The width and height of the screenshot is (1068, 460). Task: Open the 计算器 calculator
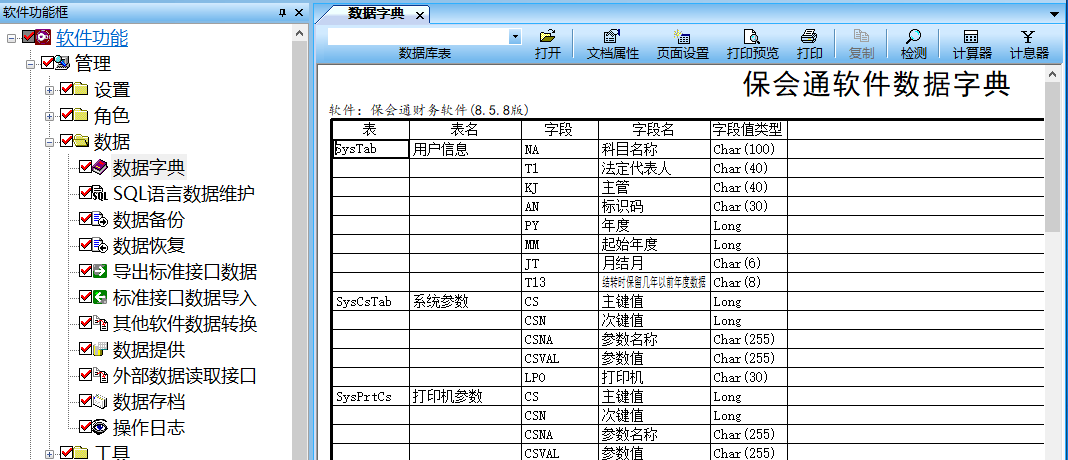point(972,37)
